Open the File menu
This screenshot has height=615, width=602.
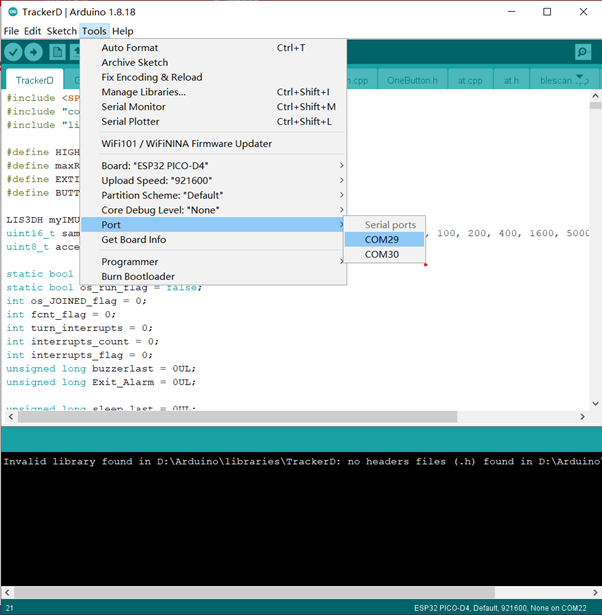pos(11,31)
